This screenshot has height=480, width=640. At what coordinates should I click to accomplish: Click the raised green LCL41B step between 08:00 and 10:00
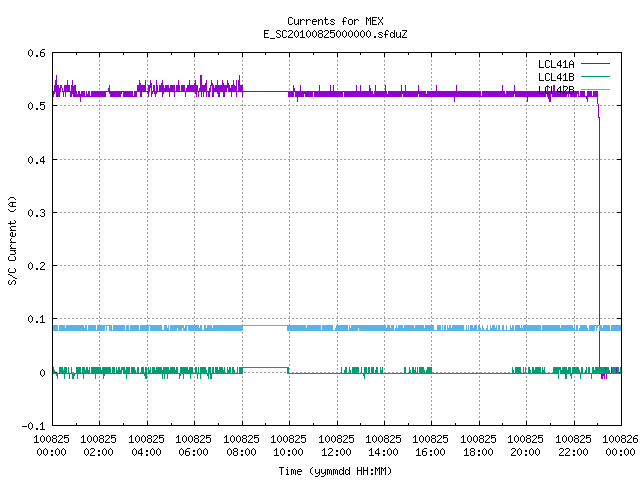point(266,368)
